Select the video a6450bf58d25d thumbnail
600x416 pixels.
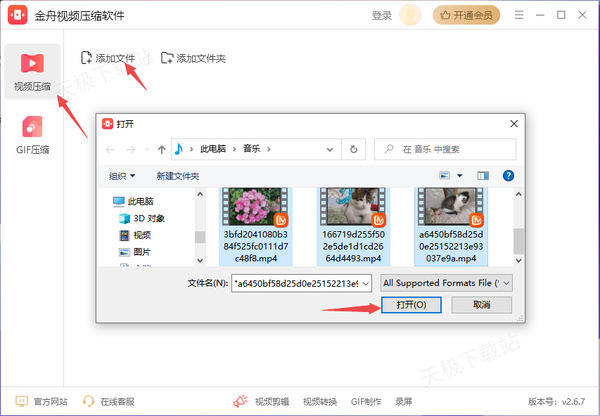(x=451, y=206)
